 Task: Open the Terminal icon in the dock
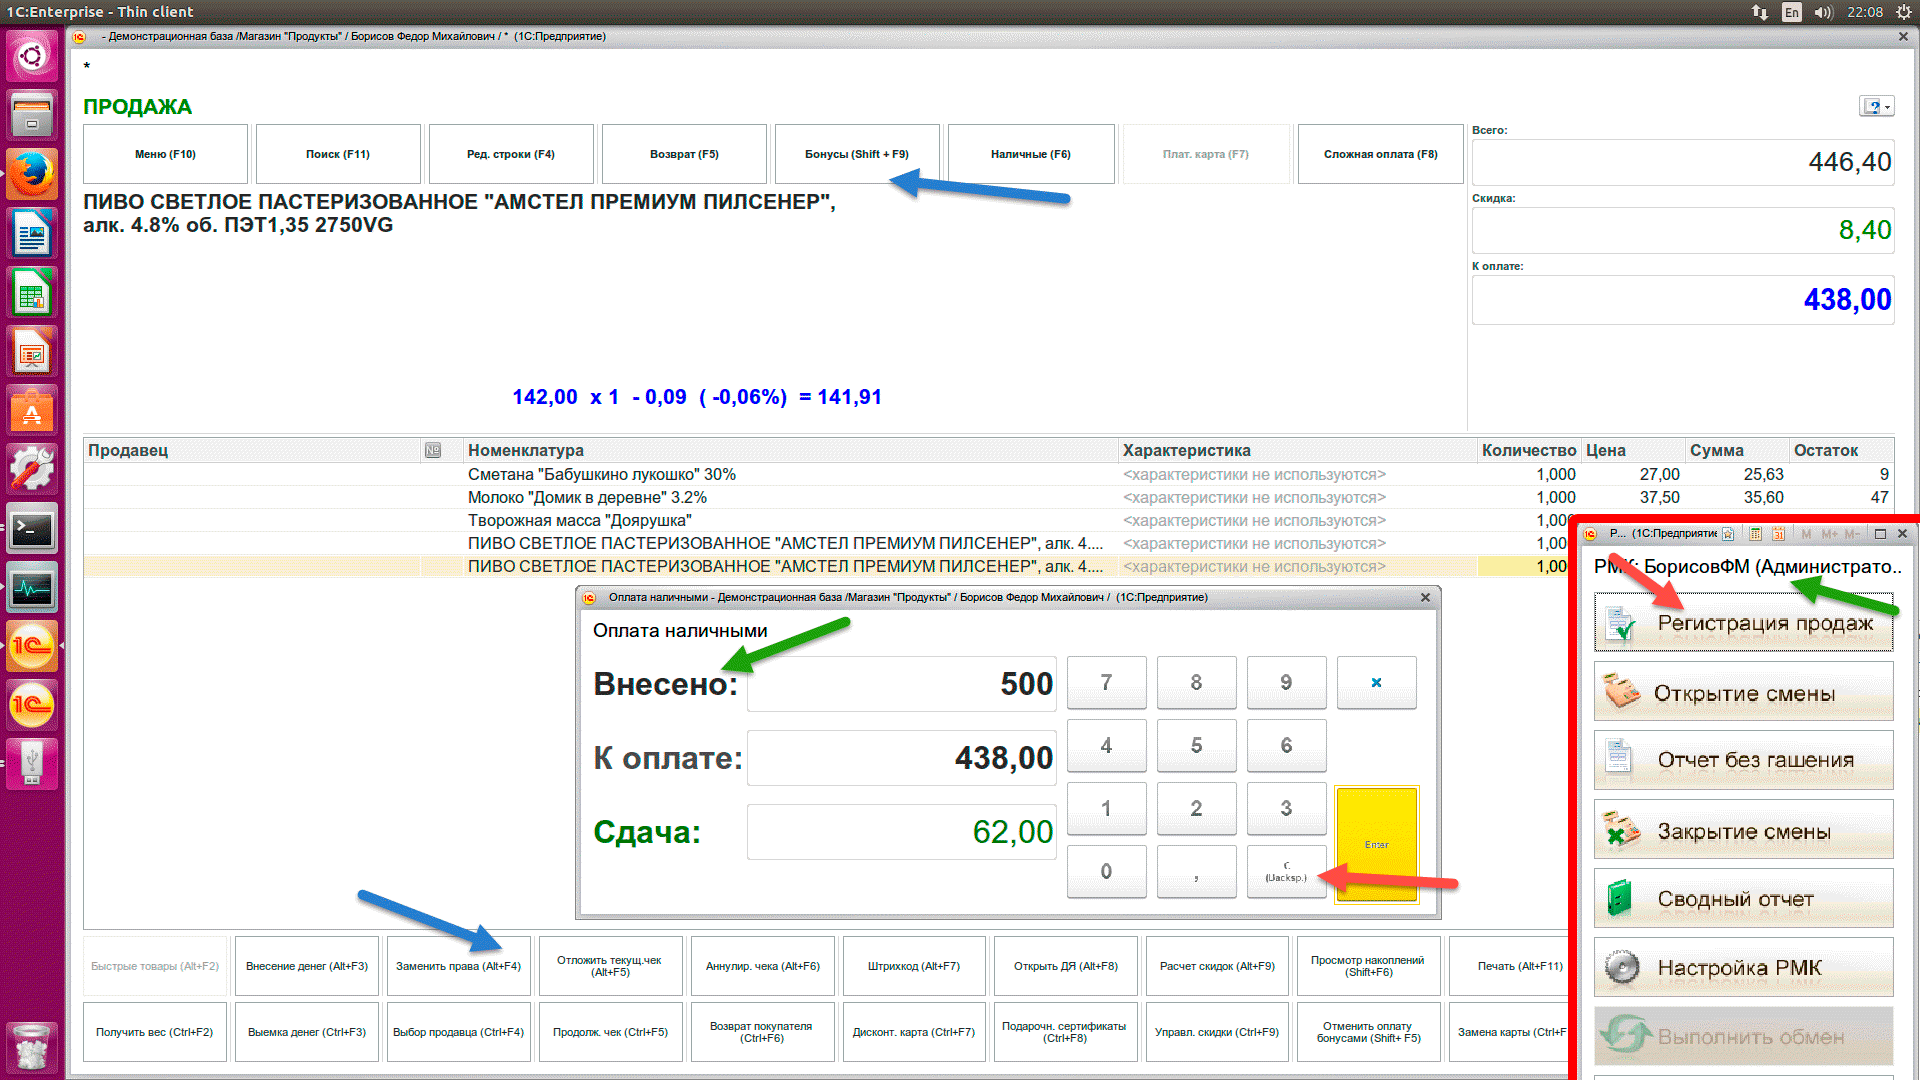click(x=32, y=529)
